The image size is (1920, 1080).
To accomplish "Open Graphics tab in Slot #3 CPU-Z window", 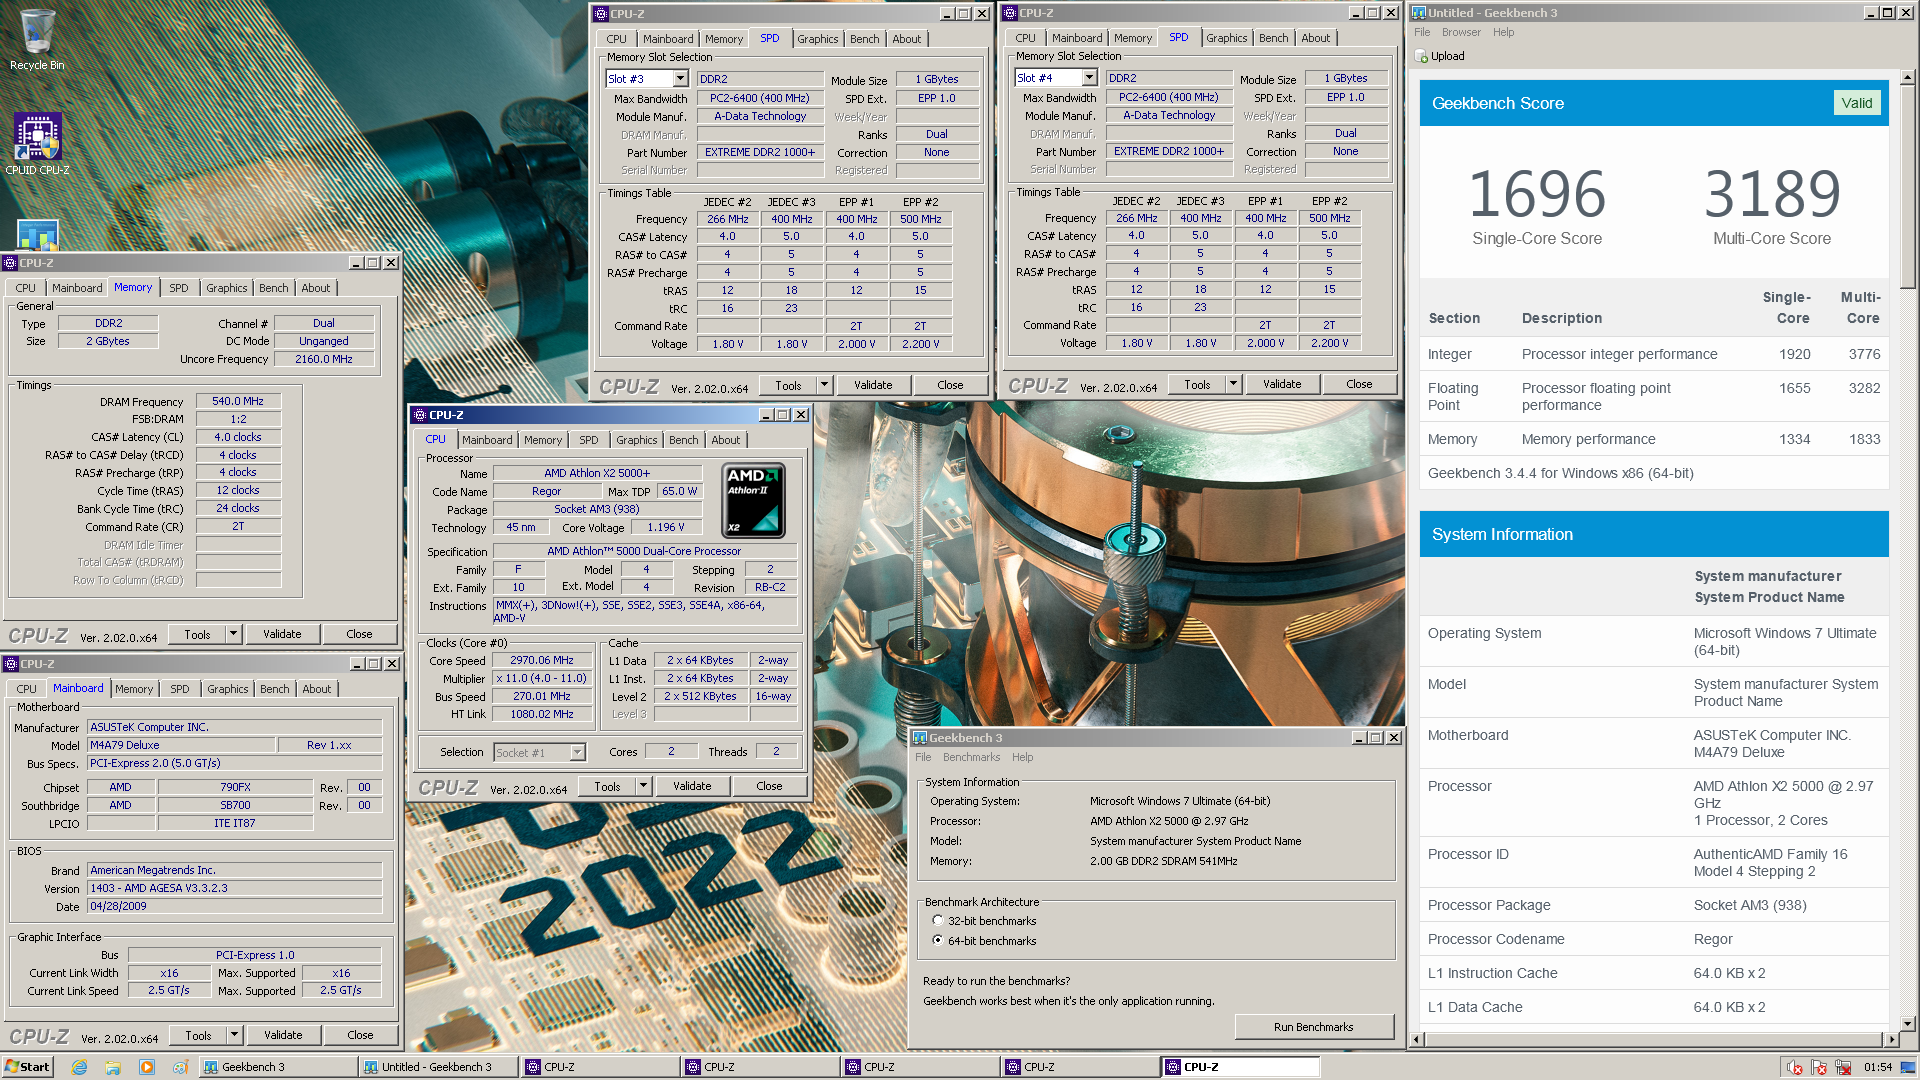I will click(818, 39).
